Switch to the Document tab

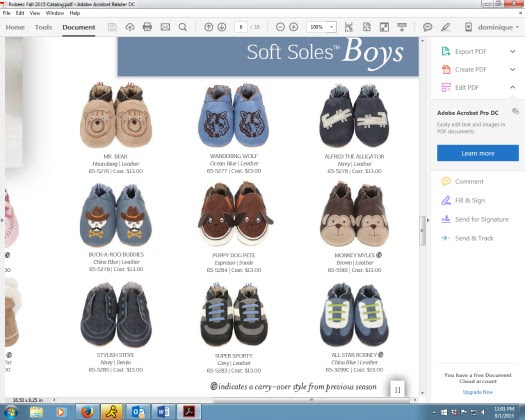(x=79, y=27)
